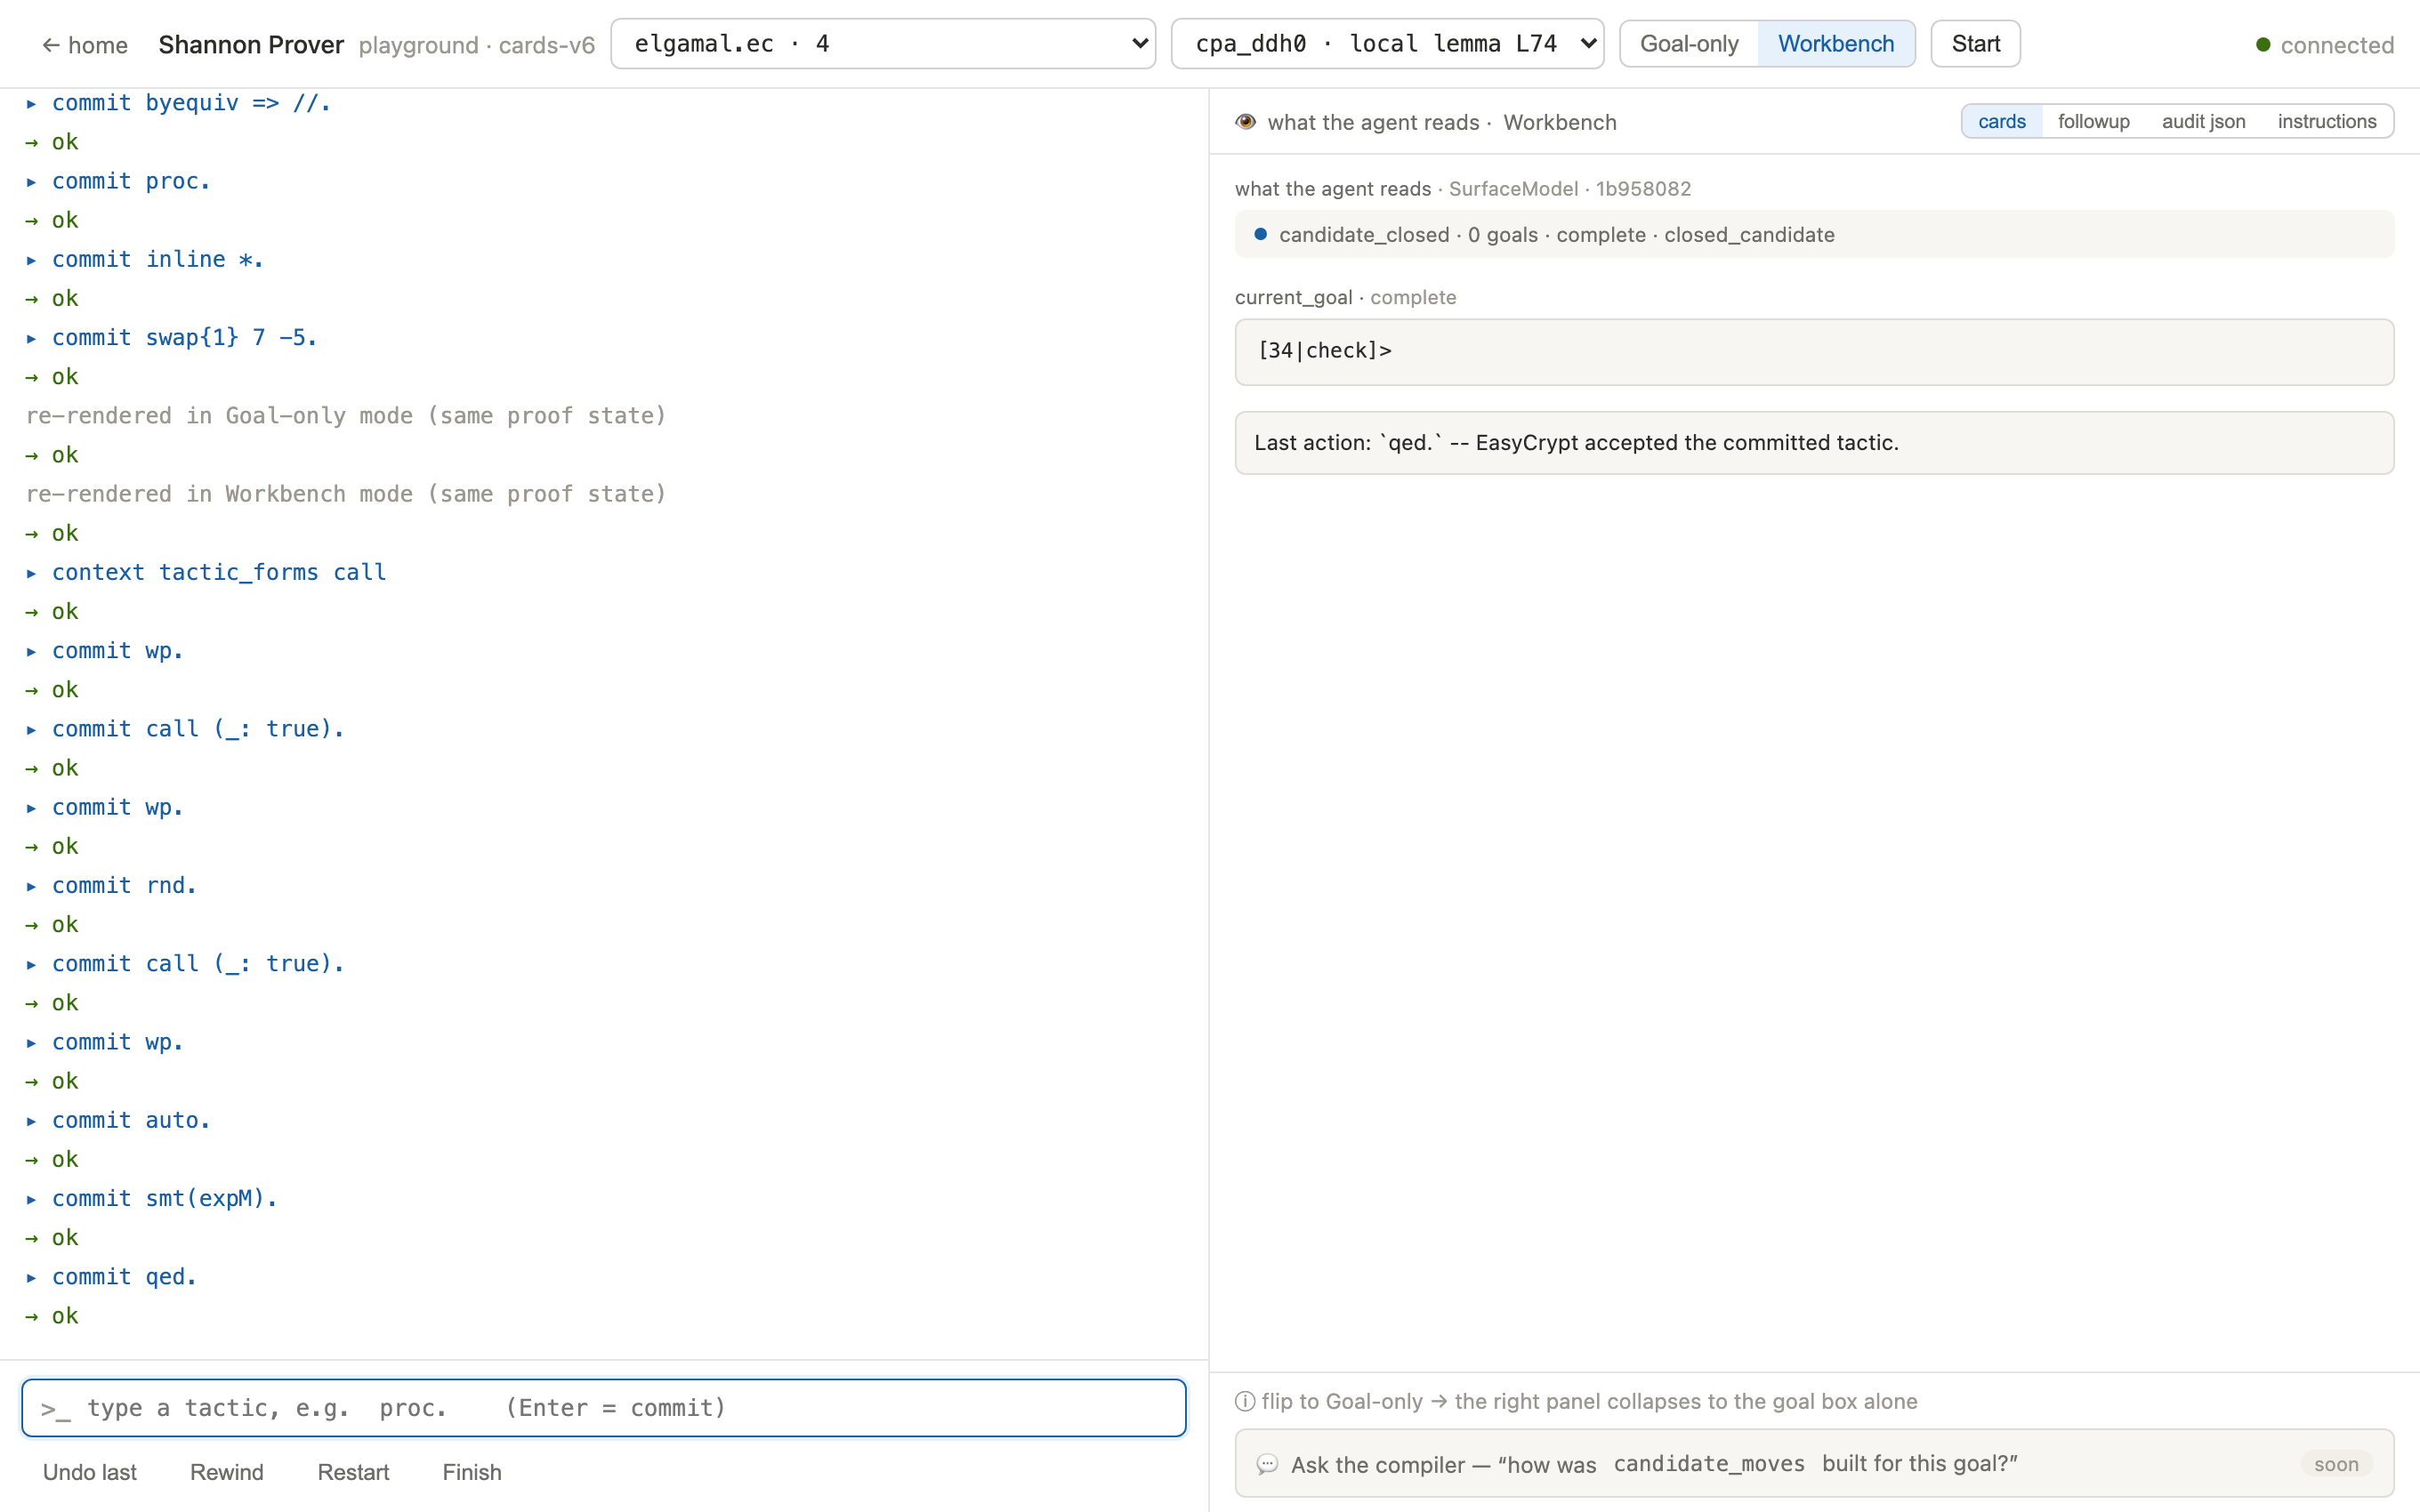Click the log line commit rnd.
The height and width of the screenshot is (1512, 2420).
coord(124,885)
